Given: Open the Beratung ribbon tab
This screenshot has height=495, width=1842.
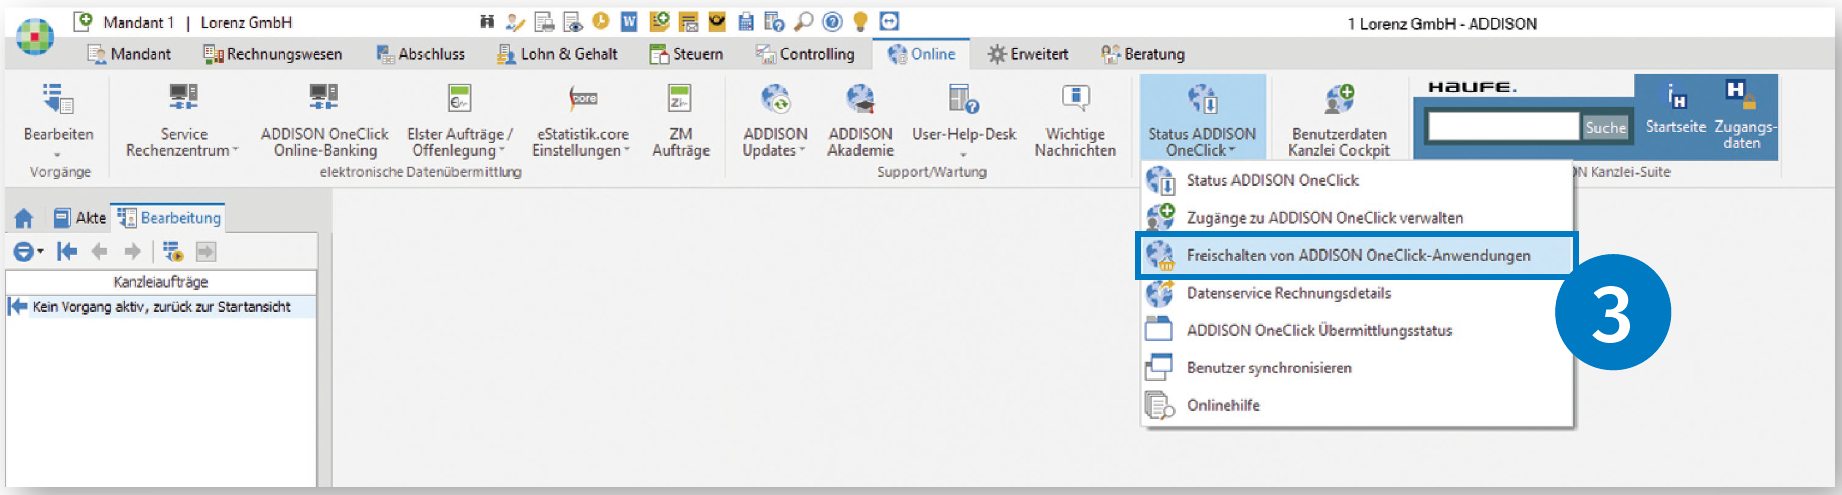Looking at the screenshot, I should (x=1142, y=54).
